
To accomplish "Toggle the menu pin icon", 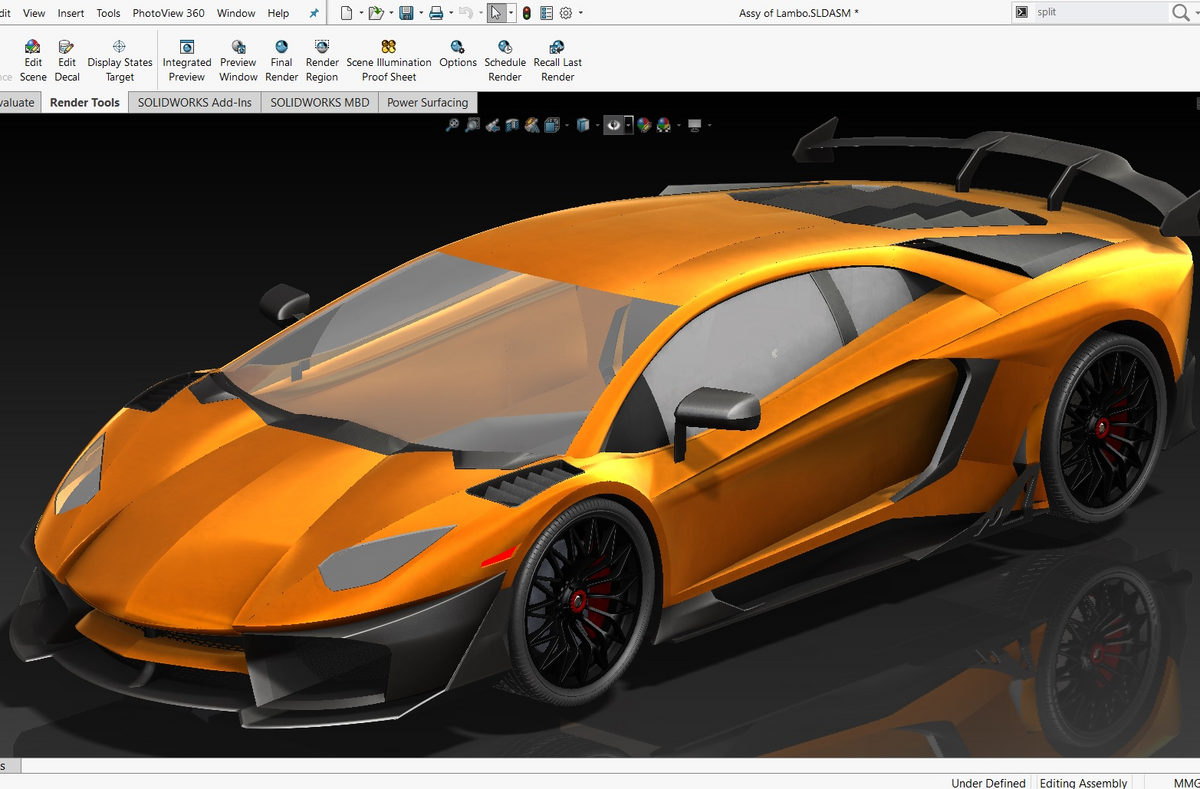I will tap(314, 13).
